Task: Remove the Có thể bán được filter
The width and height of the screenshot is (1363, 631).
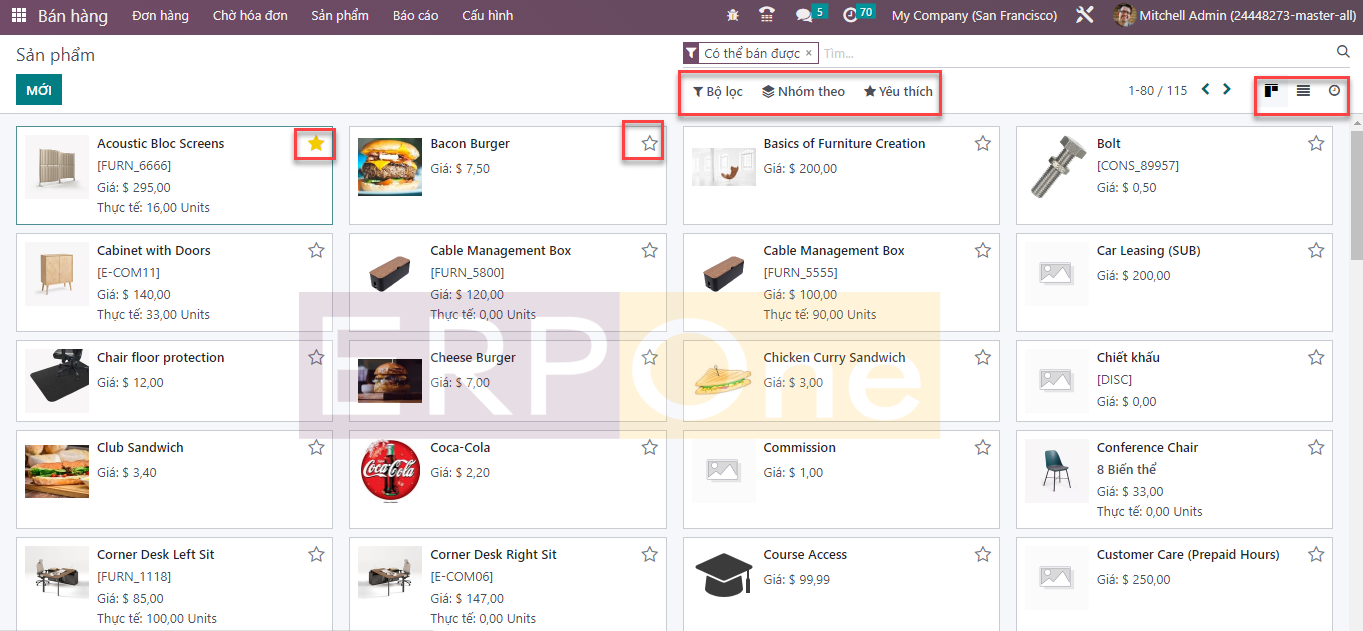Action: tap(808, 53)
